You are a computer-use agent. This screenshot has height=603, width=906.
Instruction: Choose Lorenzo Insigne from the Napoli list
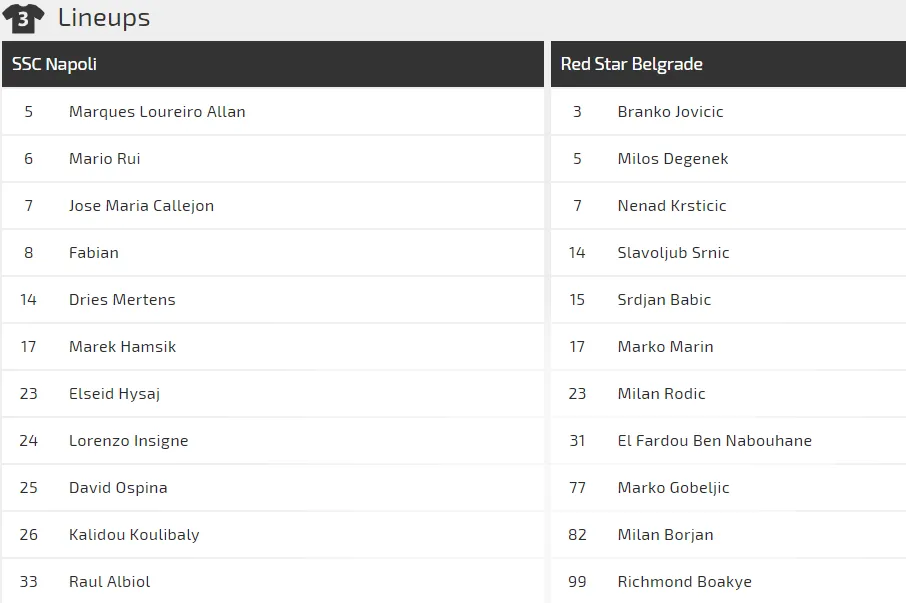128,441
